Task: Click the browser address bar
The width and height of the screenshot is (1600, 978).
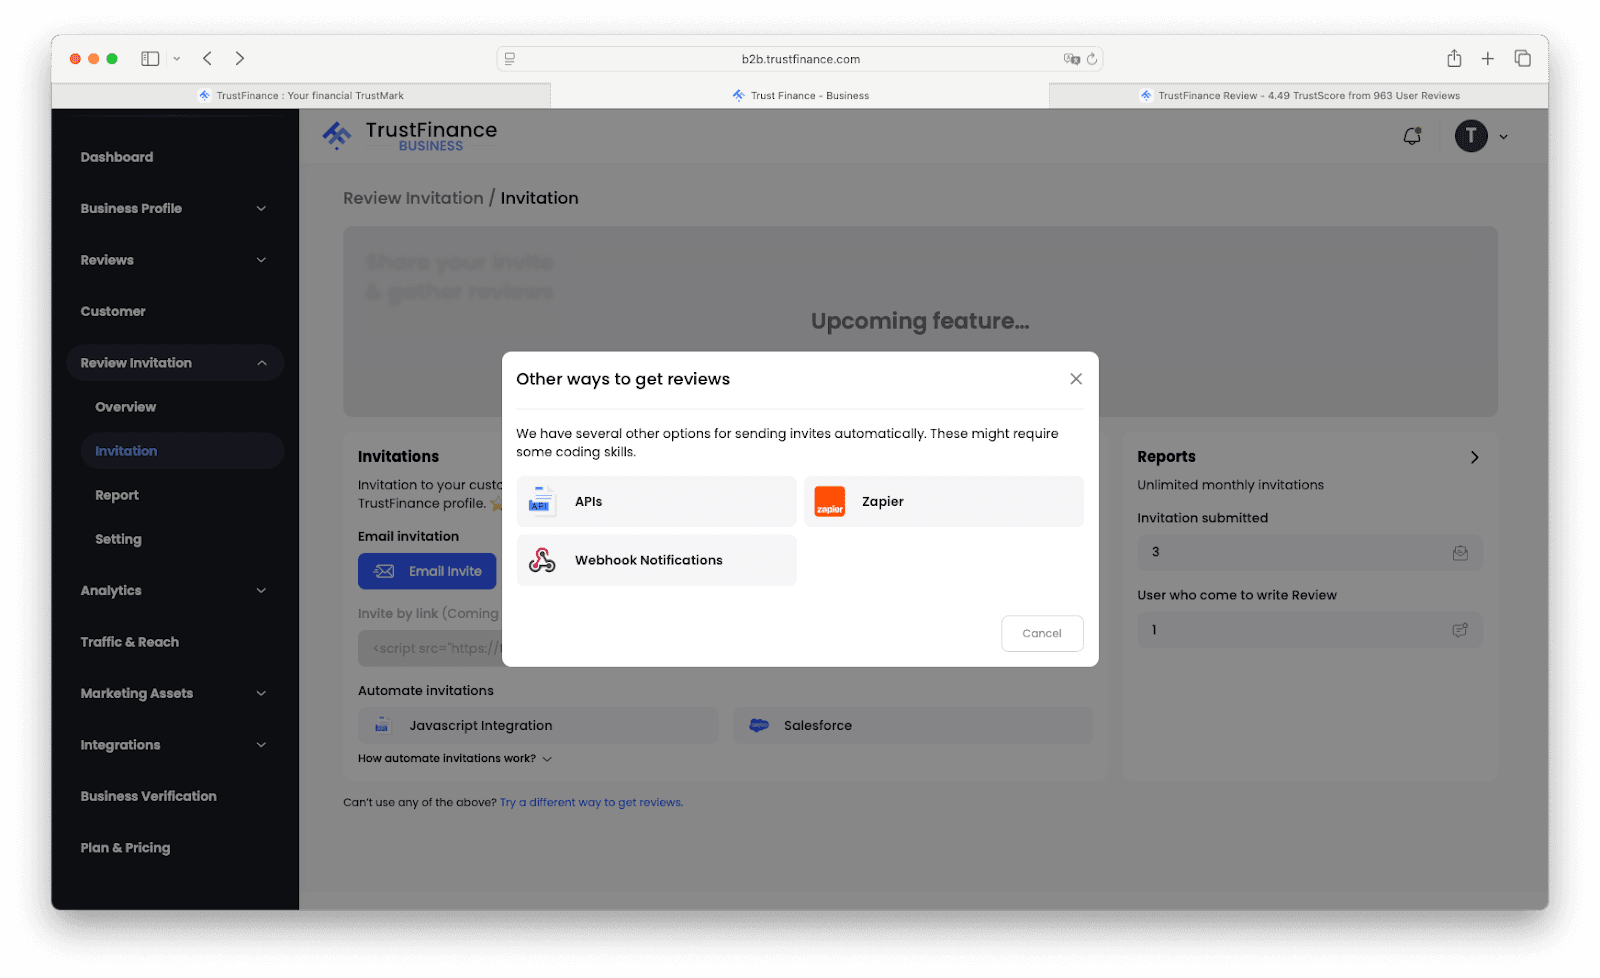Action: click(800, 59)
